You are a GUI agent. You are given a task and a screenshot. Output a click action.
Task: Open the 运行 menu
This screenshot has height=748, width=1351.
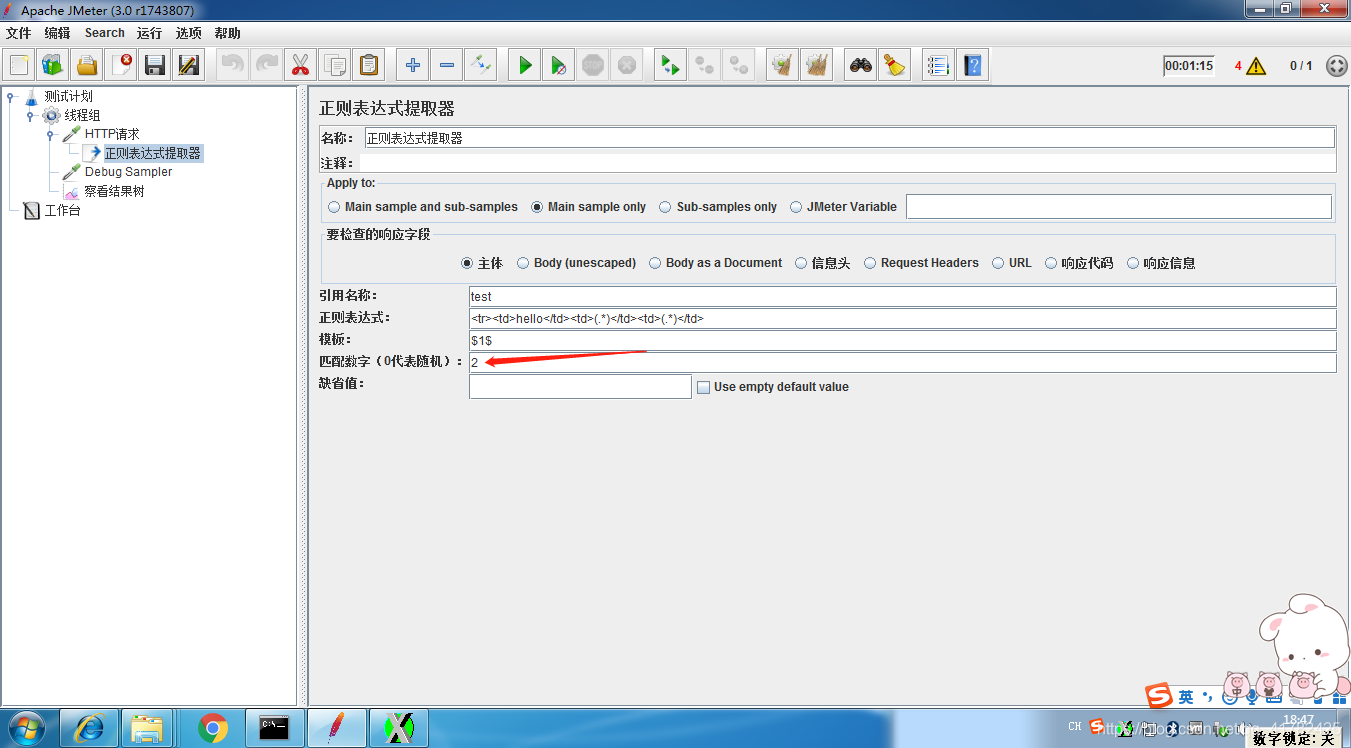tap(150, 33)
